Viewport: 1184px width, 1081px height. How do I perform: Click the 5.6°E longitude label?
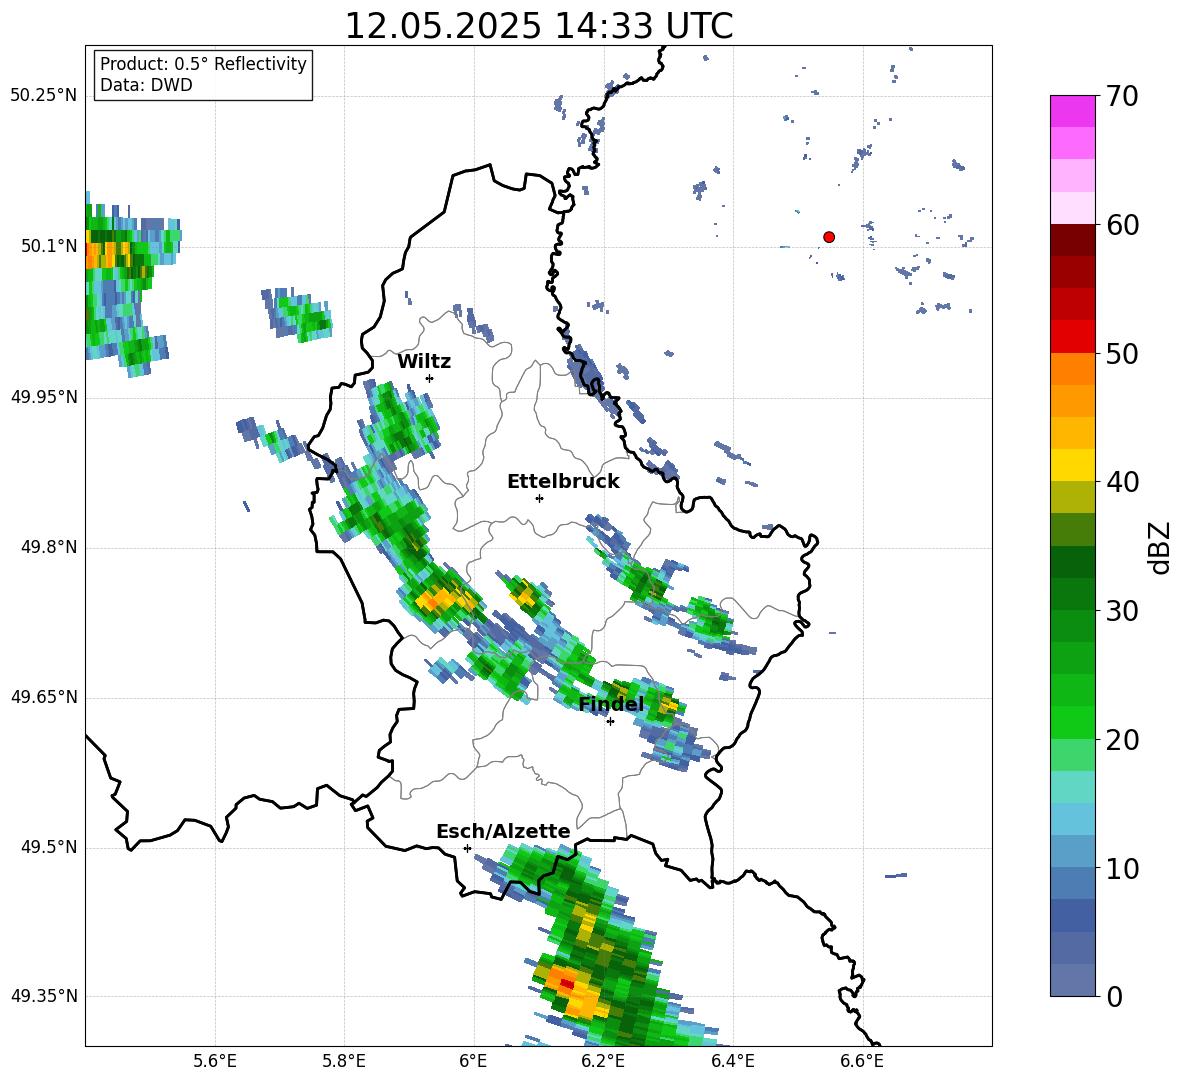215,1061
